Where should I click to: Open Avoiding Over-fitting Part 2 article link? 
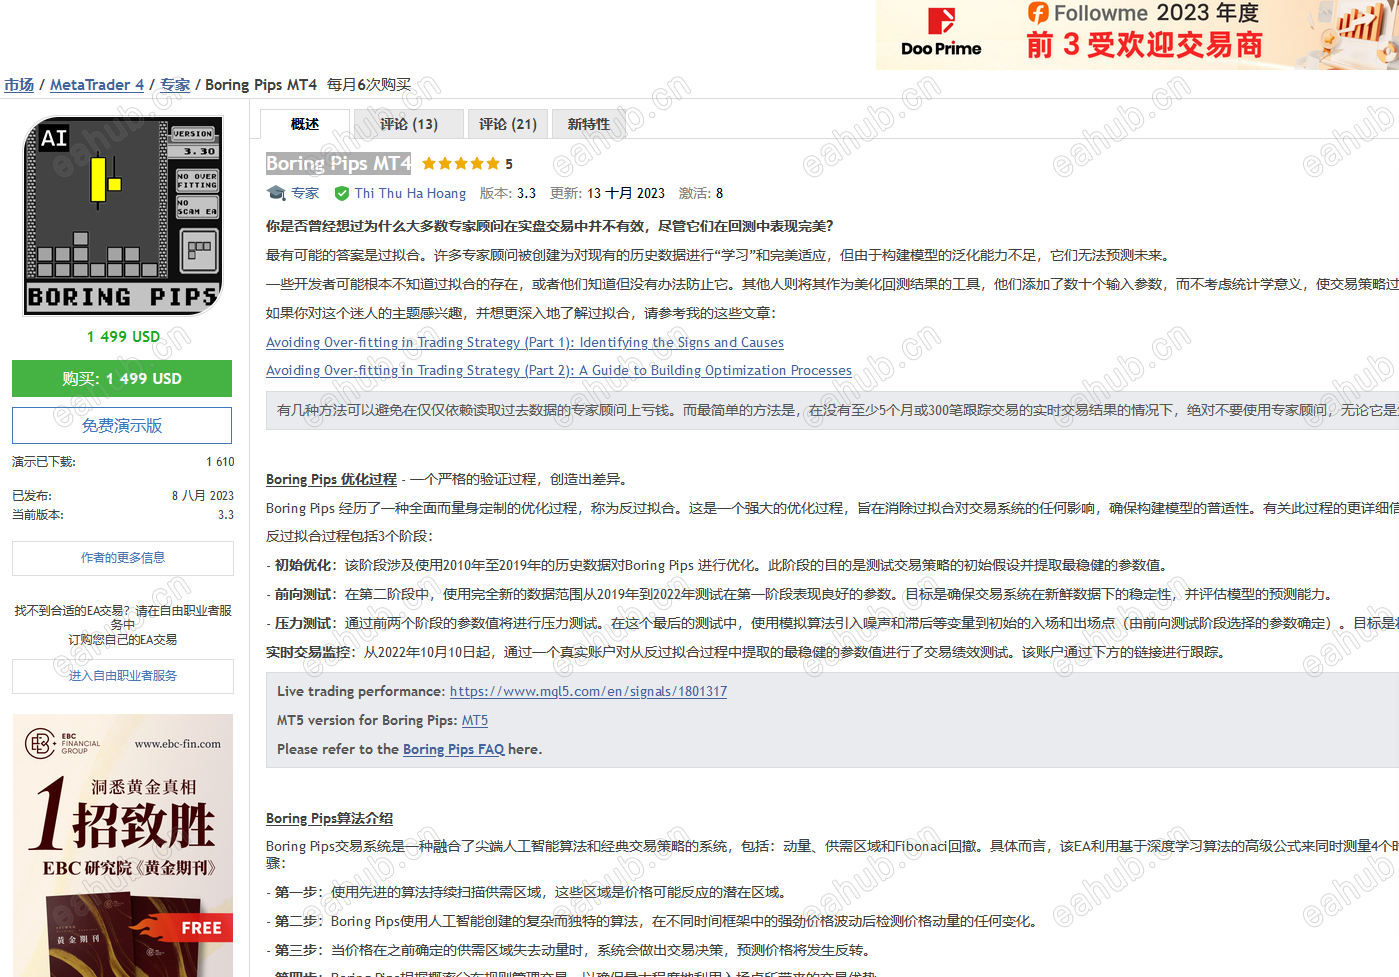coord(559,370)
